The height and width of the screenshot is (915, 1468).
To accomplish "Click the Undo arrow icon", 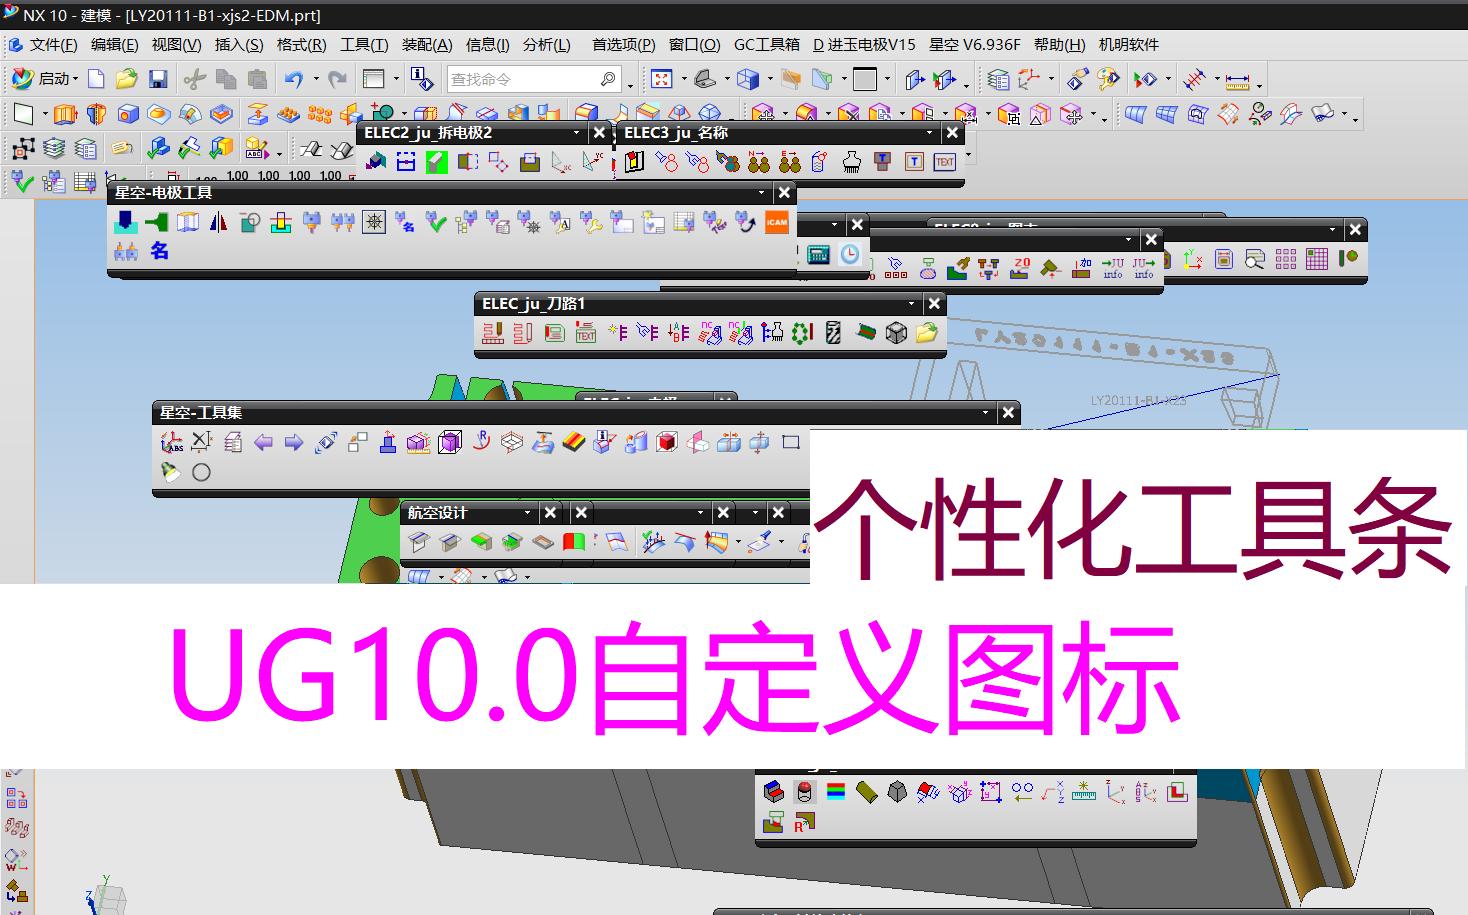I will (x=293, y=79).
